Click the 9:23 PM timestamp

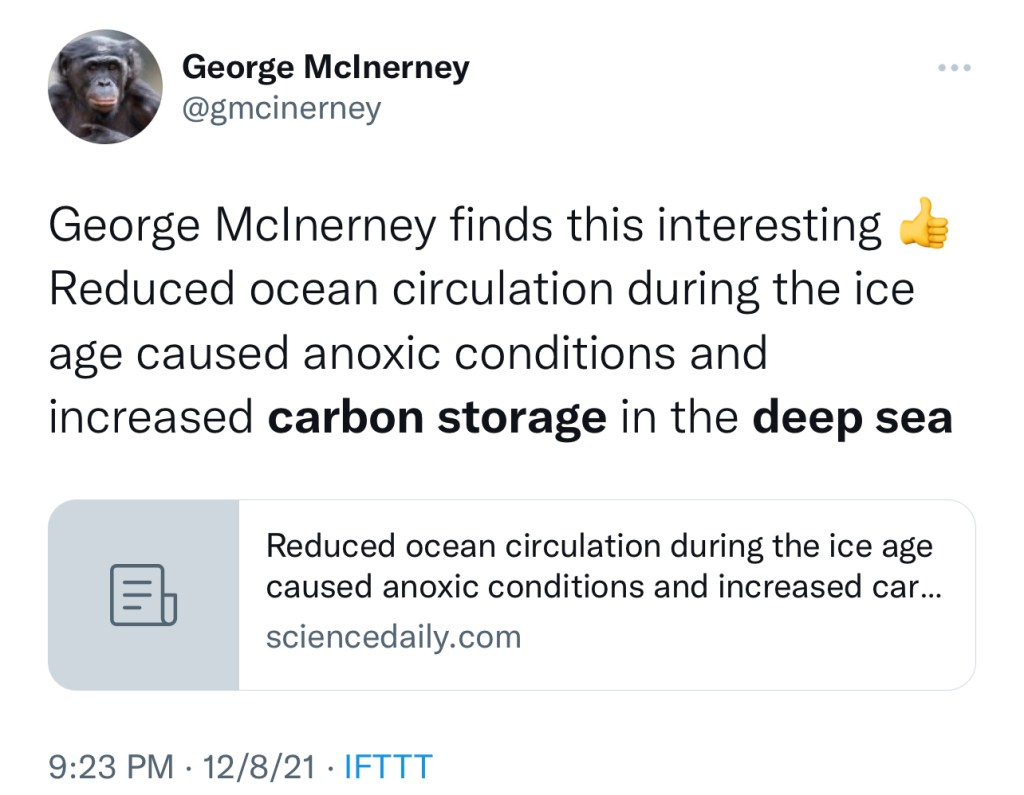[x=111, y=767]
